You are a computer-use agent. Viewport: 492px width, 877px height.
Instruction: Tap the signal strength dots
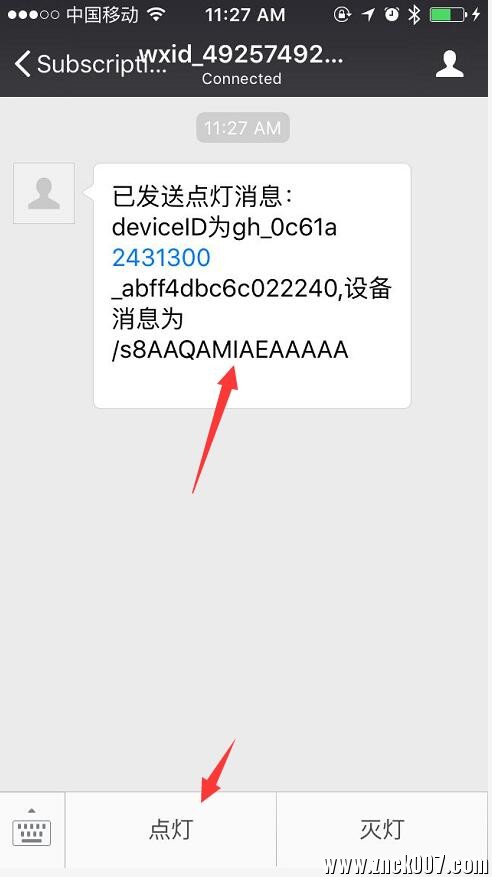[x=34, y=15]
